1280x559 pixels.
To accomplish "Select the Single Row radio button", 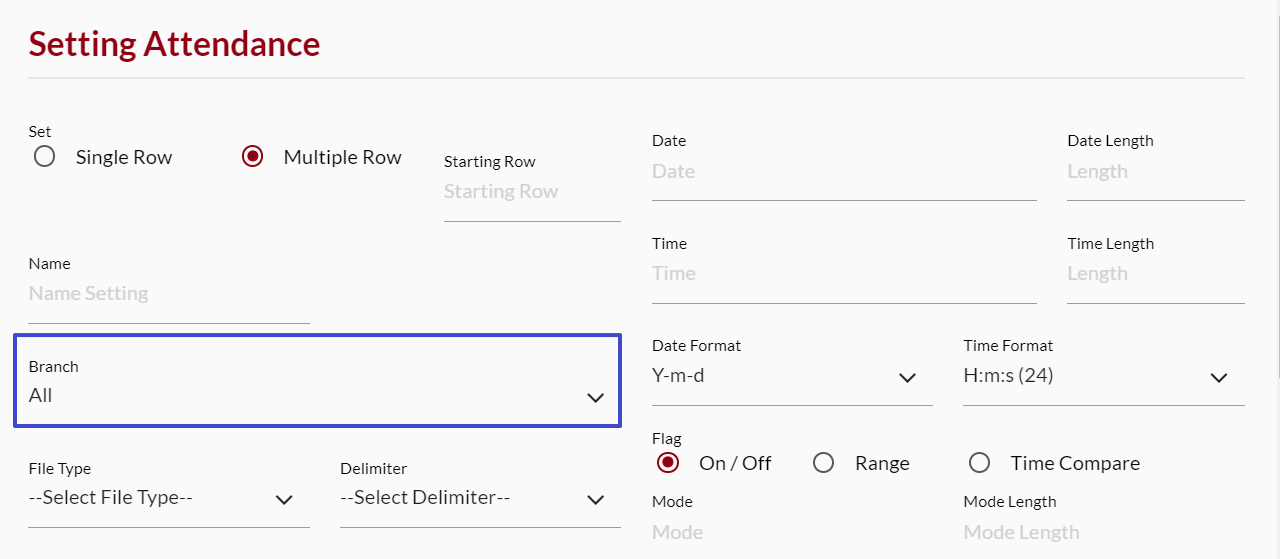I will click(44, 157).
